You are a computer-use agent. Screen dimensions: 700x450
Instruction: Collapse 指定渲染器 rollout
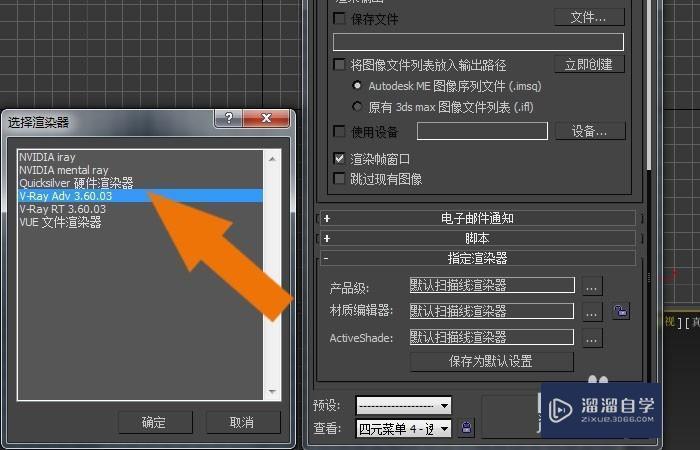pos(478,258)
